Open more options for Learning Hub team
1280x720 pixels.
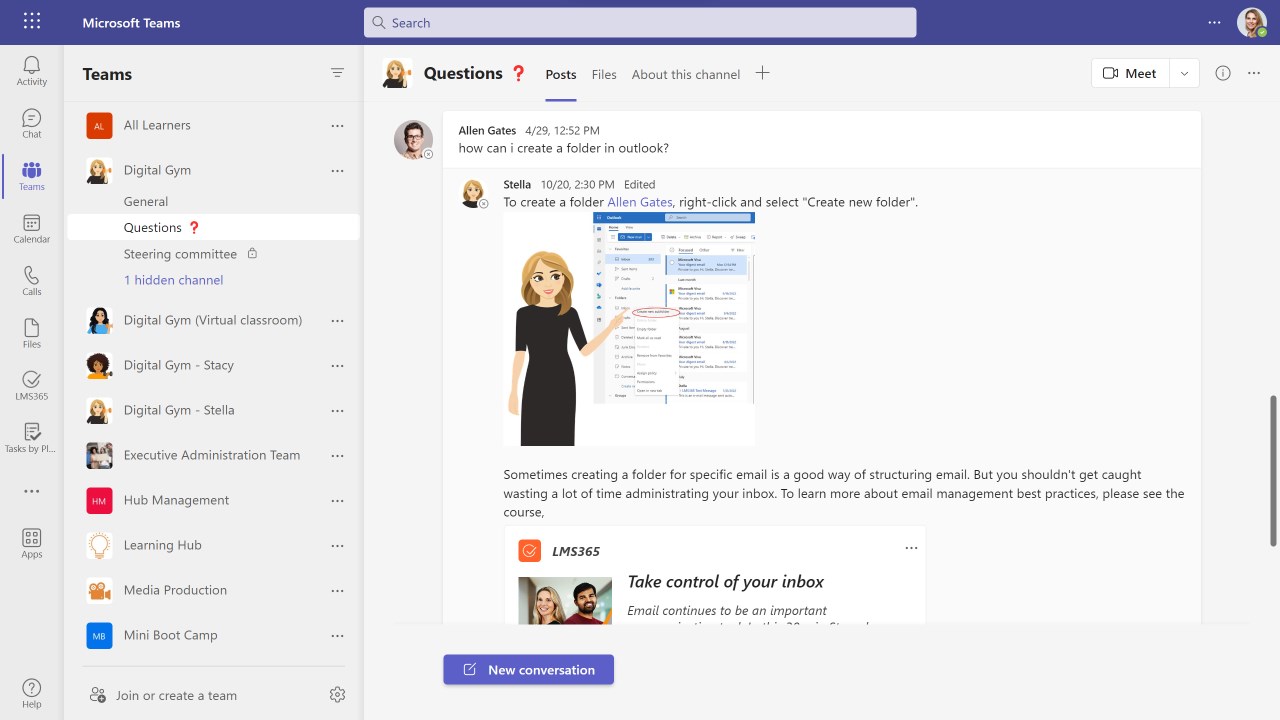click(x=337, y=545)
